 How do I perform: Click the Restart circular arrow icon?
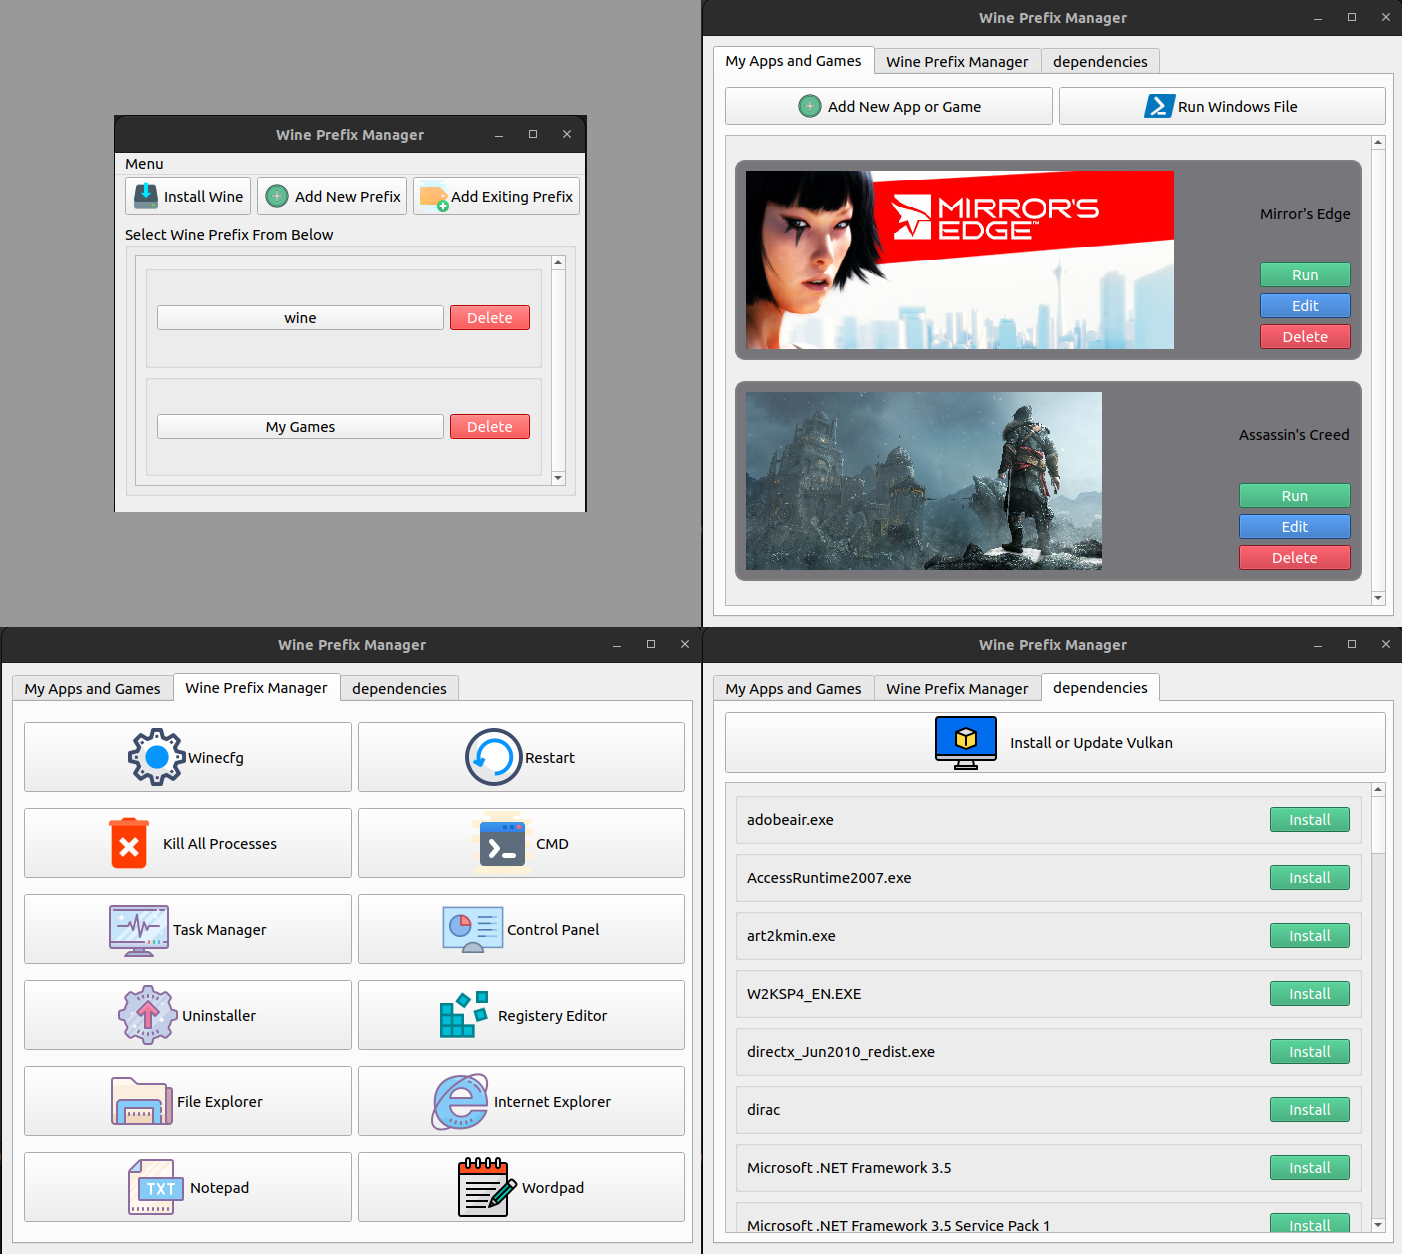point(494,757)
